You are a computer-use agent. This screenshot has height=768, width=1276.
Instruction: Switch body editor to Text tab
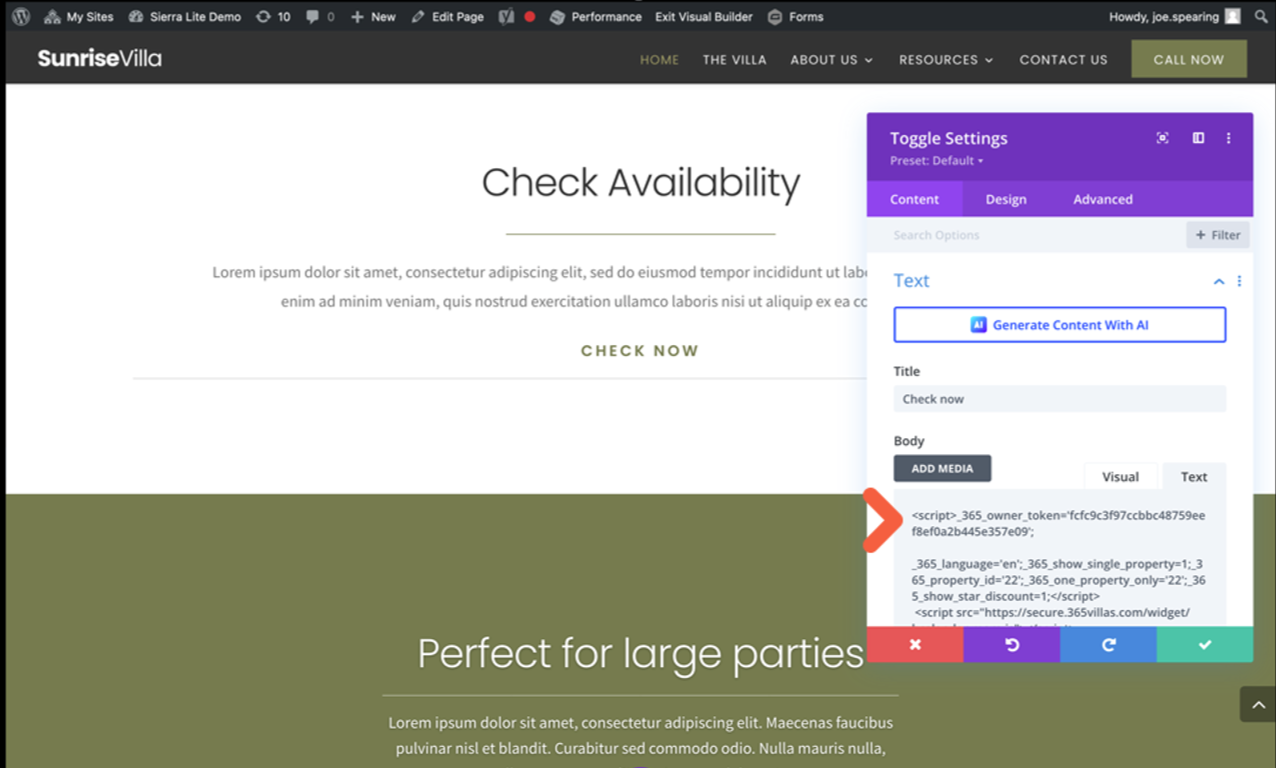[1194, 476]
